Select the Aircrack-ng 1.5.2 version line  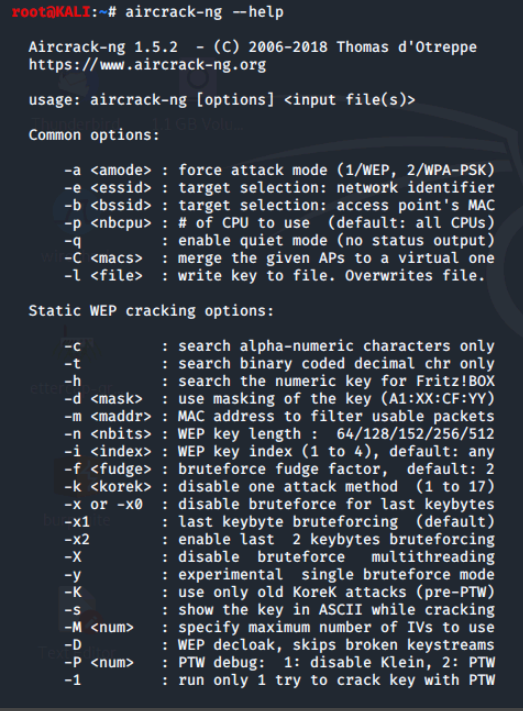point(253,47)
